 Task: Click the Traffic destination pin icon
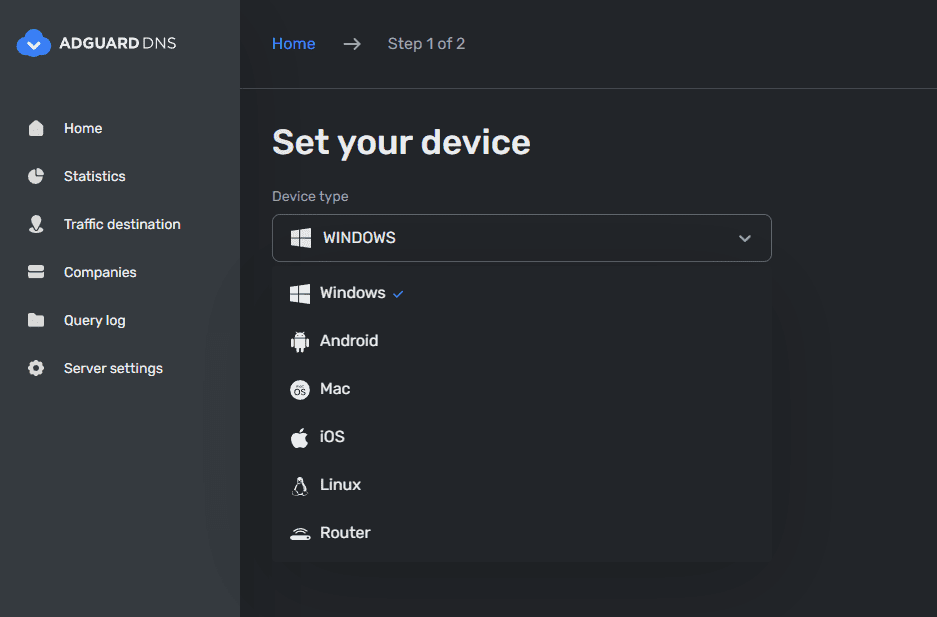[x=36, y=224]
